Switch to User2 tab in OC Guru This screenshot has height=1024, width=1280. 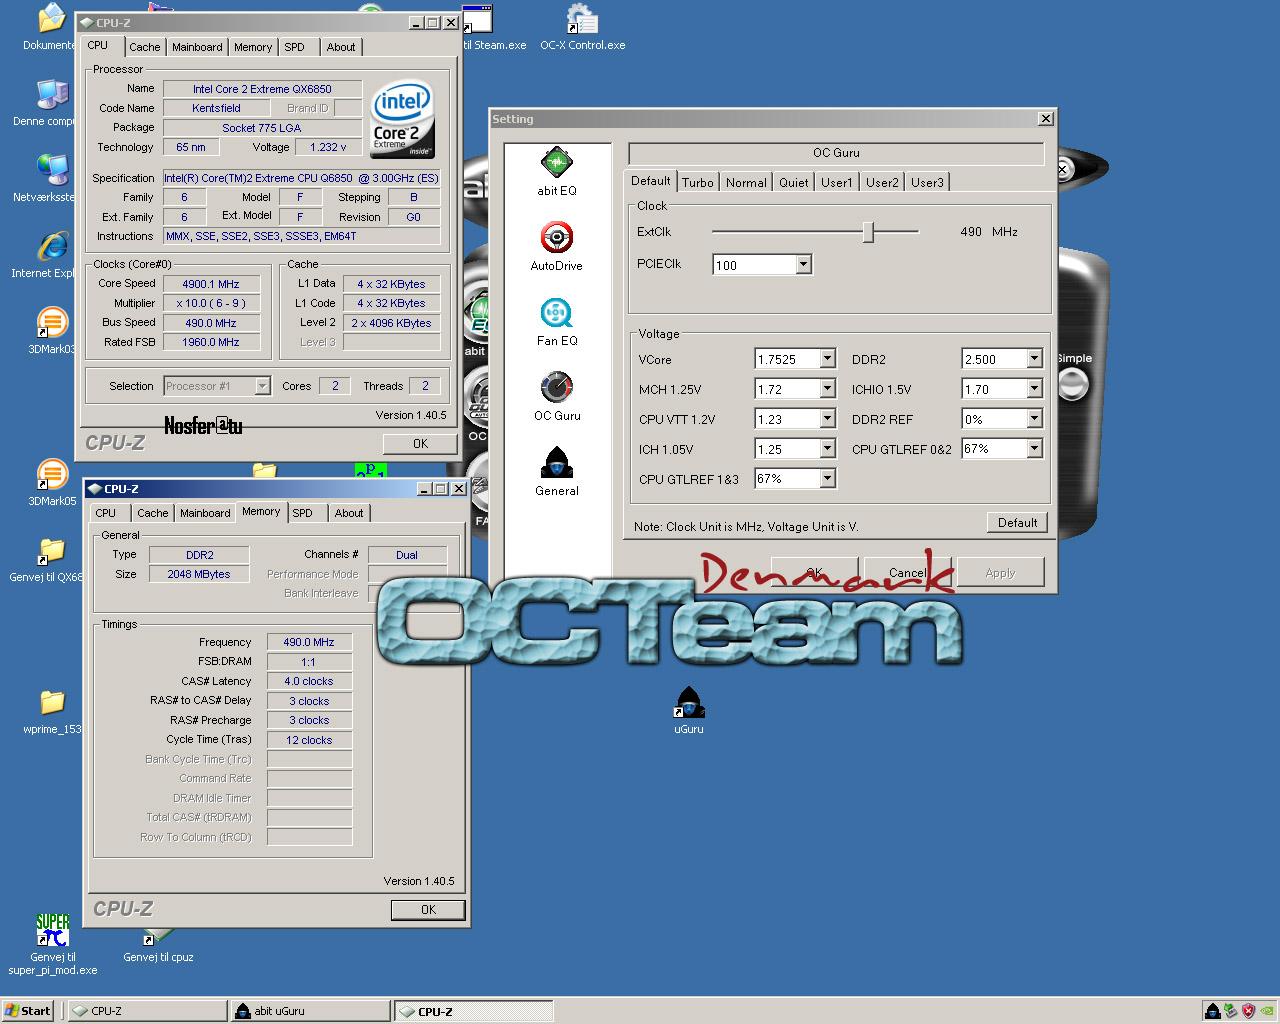coord(882,182)
